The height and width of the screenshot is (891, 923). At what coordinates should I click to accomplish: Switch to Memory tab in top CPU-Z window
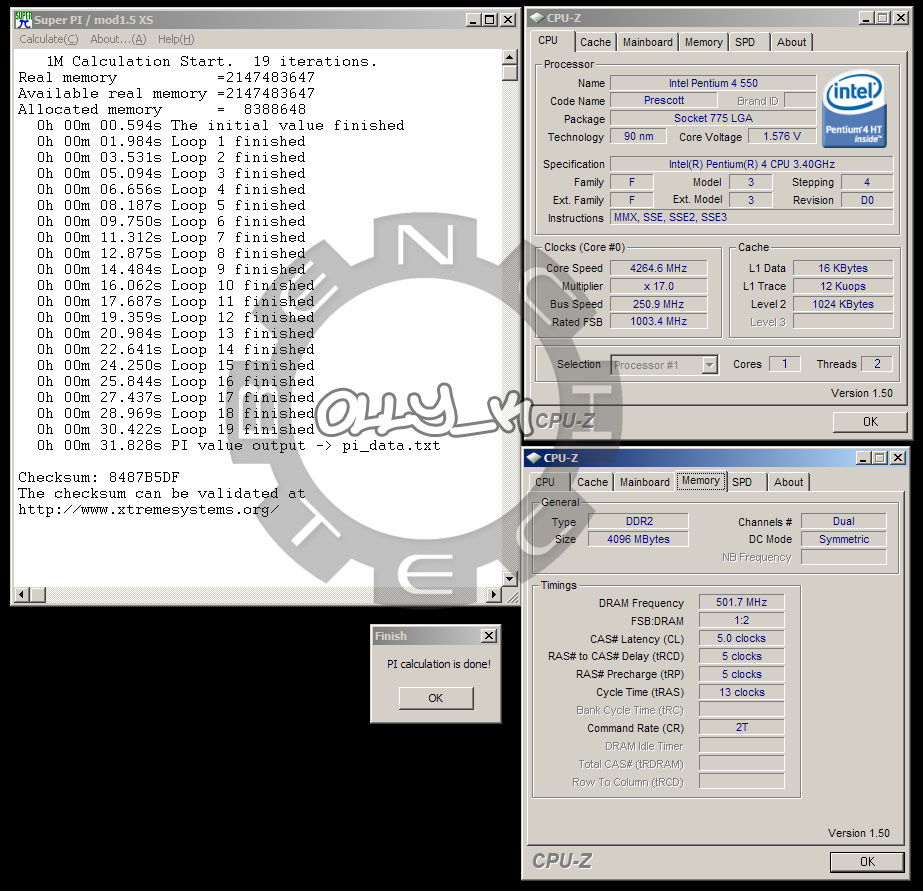(x=703, y=42)
